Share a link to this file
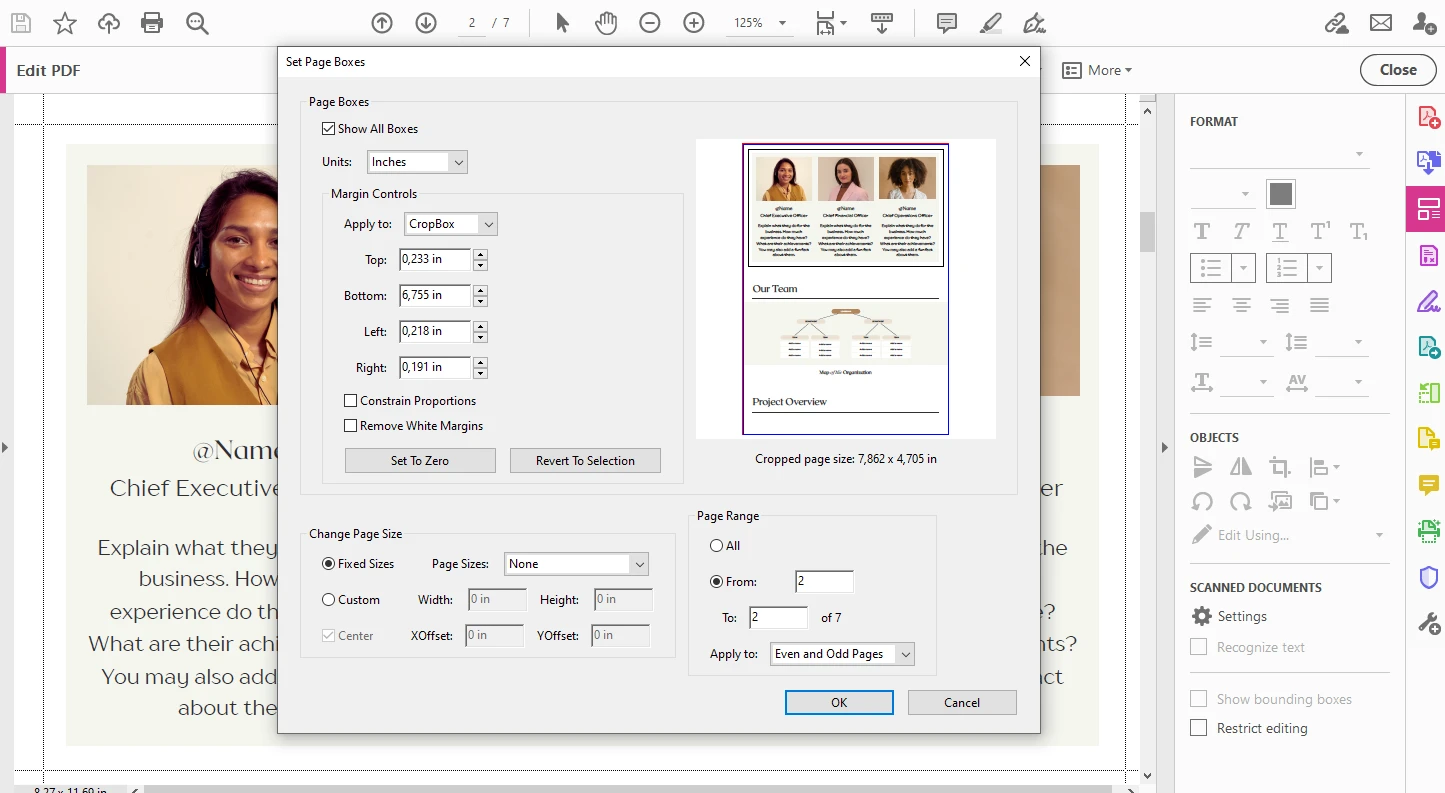Screen dimensions: 1445x793 pos(1337,23)
